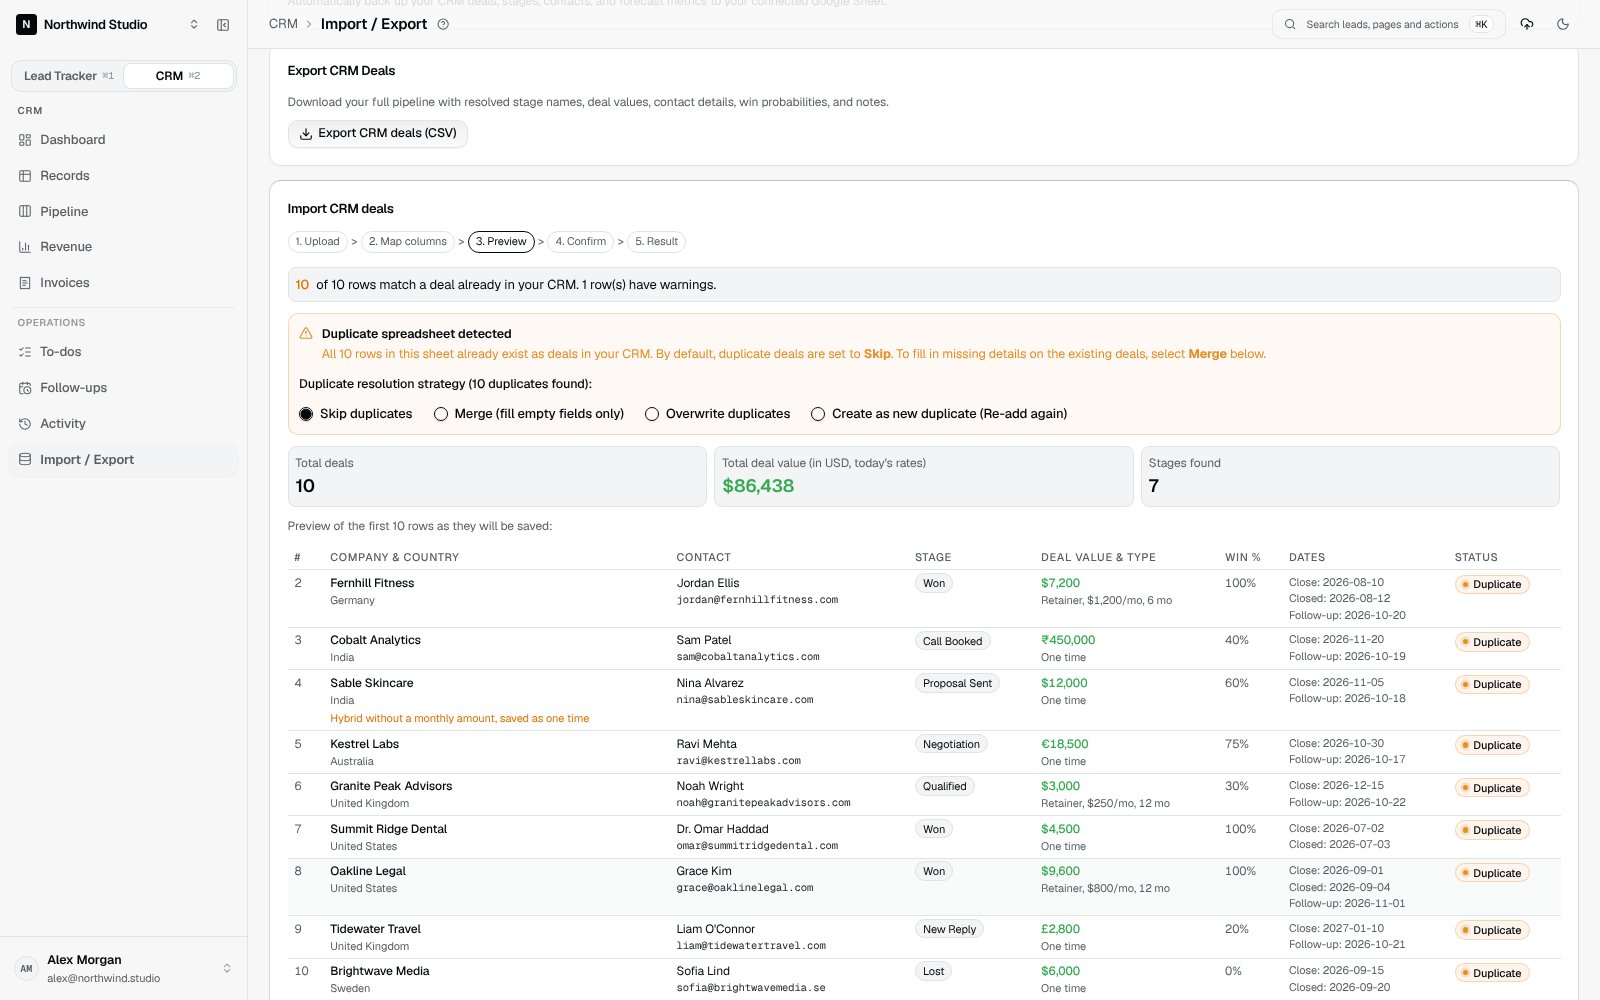The height and width of the screenshot is (1000, 1600).
Task: Click the Northwind Studio logo icon
Action: (x=26, y=24)
